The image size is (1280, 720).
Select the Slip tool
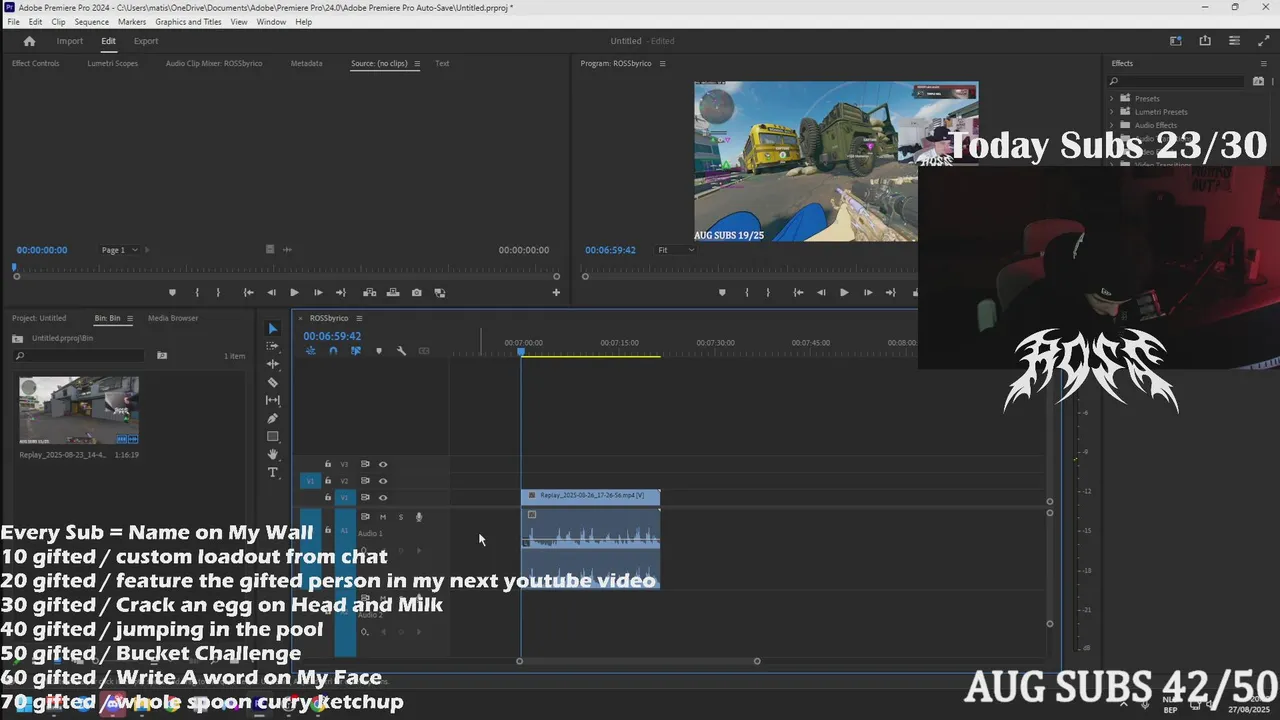pyautogui.click(x=272, y=400)
